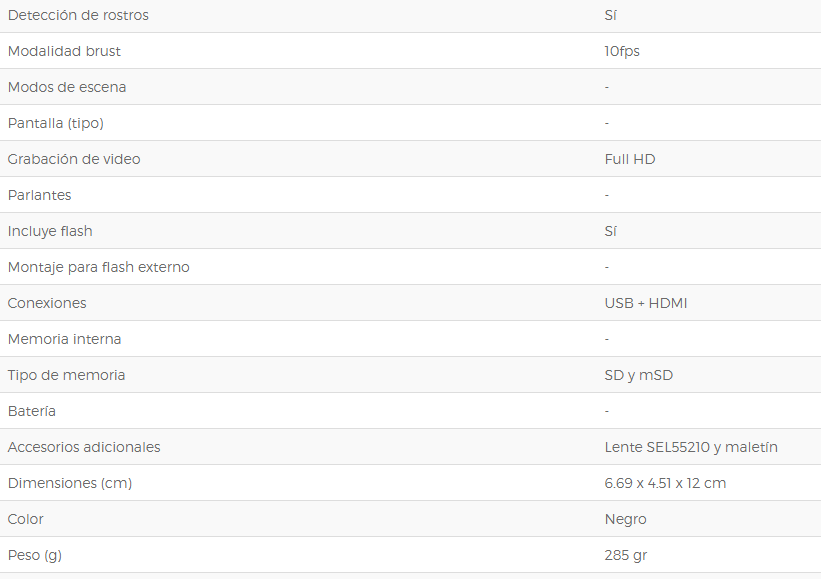Click the Detección de rostros label
Image resolution: width=821 pixels, height=579 pixels.
[78, 15]
